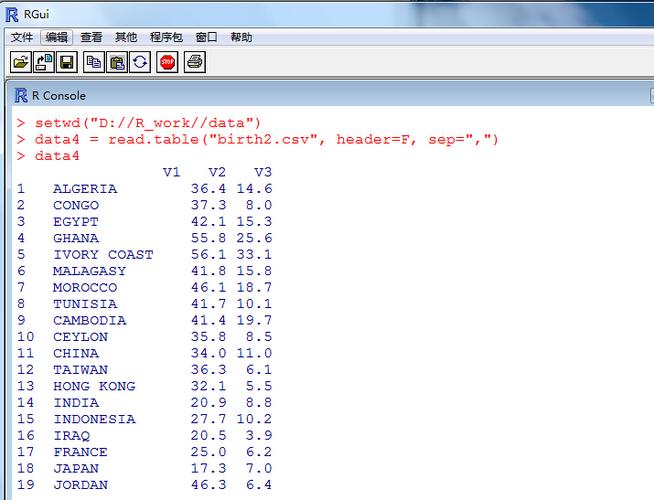This screenshot has width=654, height=500.
Task: Click the value 36.4 in ALGERIA row
Action: 209,188
